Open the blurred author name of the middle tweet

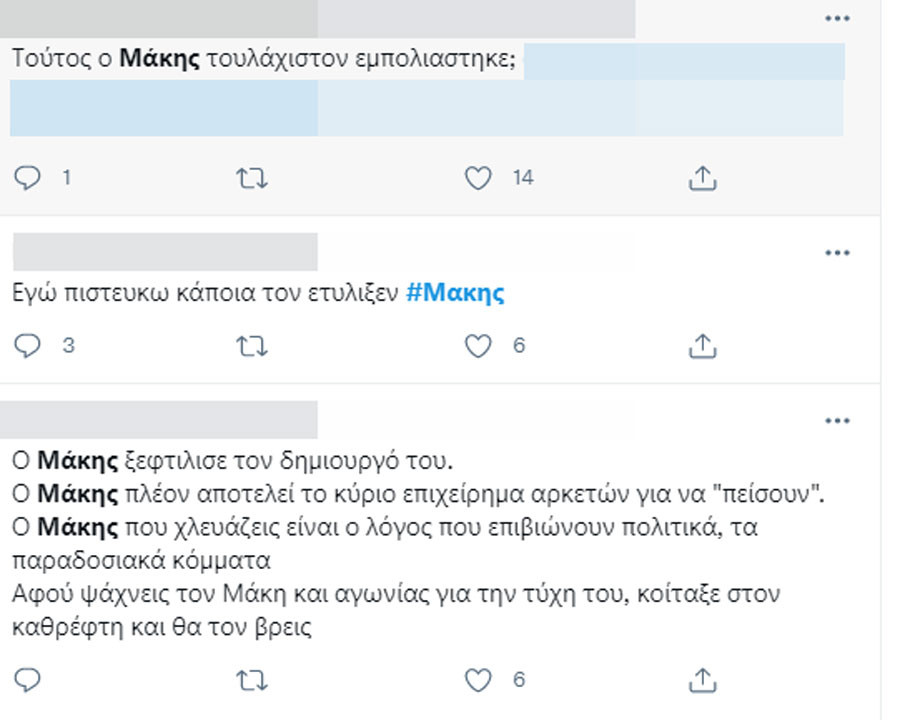pyautogui.click(x=165, y=251)
